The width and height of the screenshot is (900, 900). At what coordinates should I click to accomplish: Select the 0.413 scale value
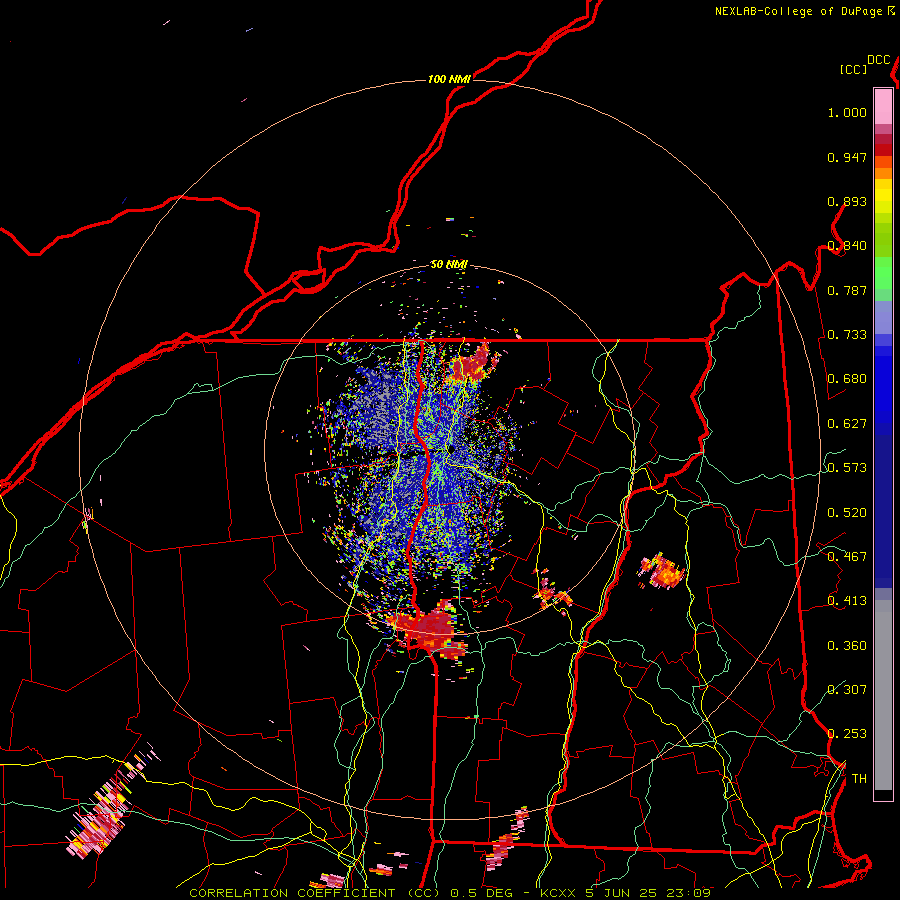pos(847,601)
